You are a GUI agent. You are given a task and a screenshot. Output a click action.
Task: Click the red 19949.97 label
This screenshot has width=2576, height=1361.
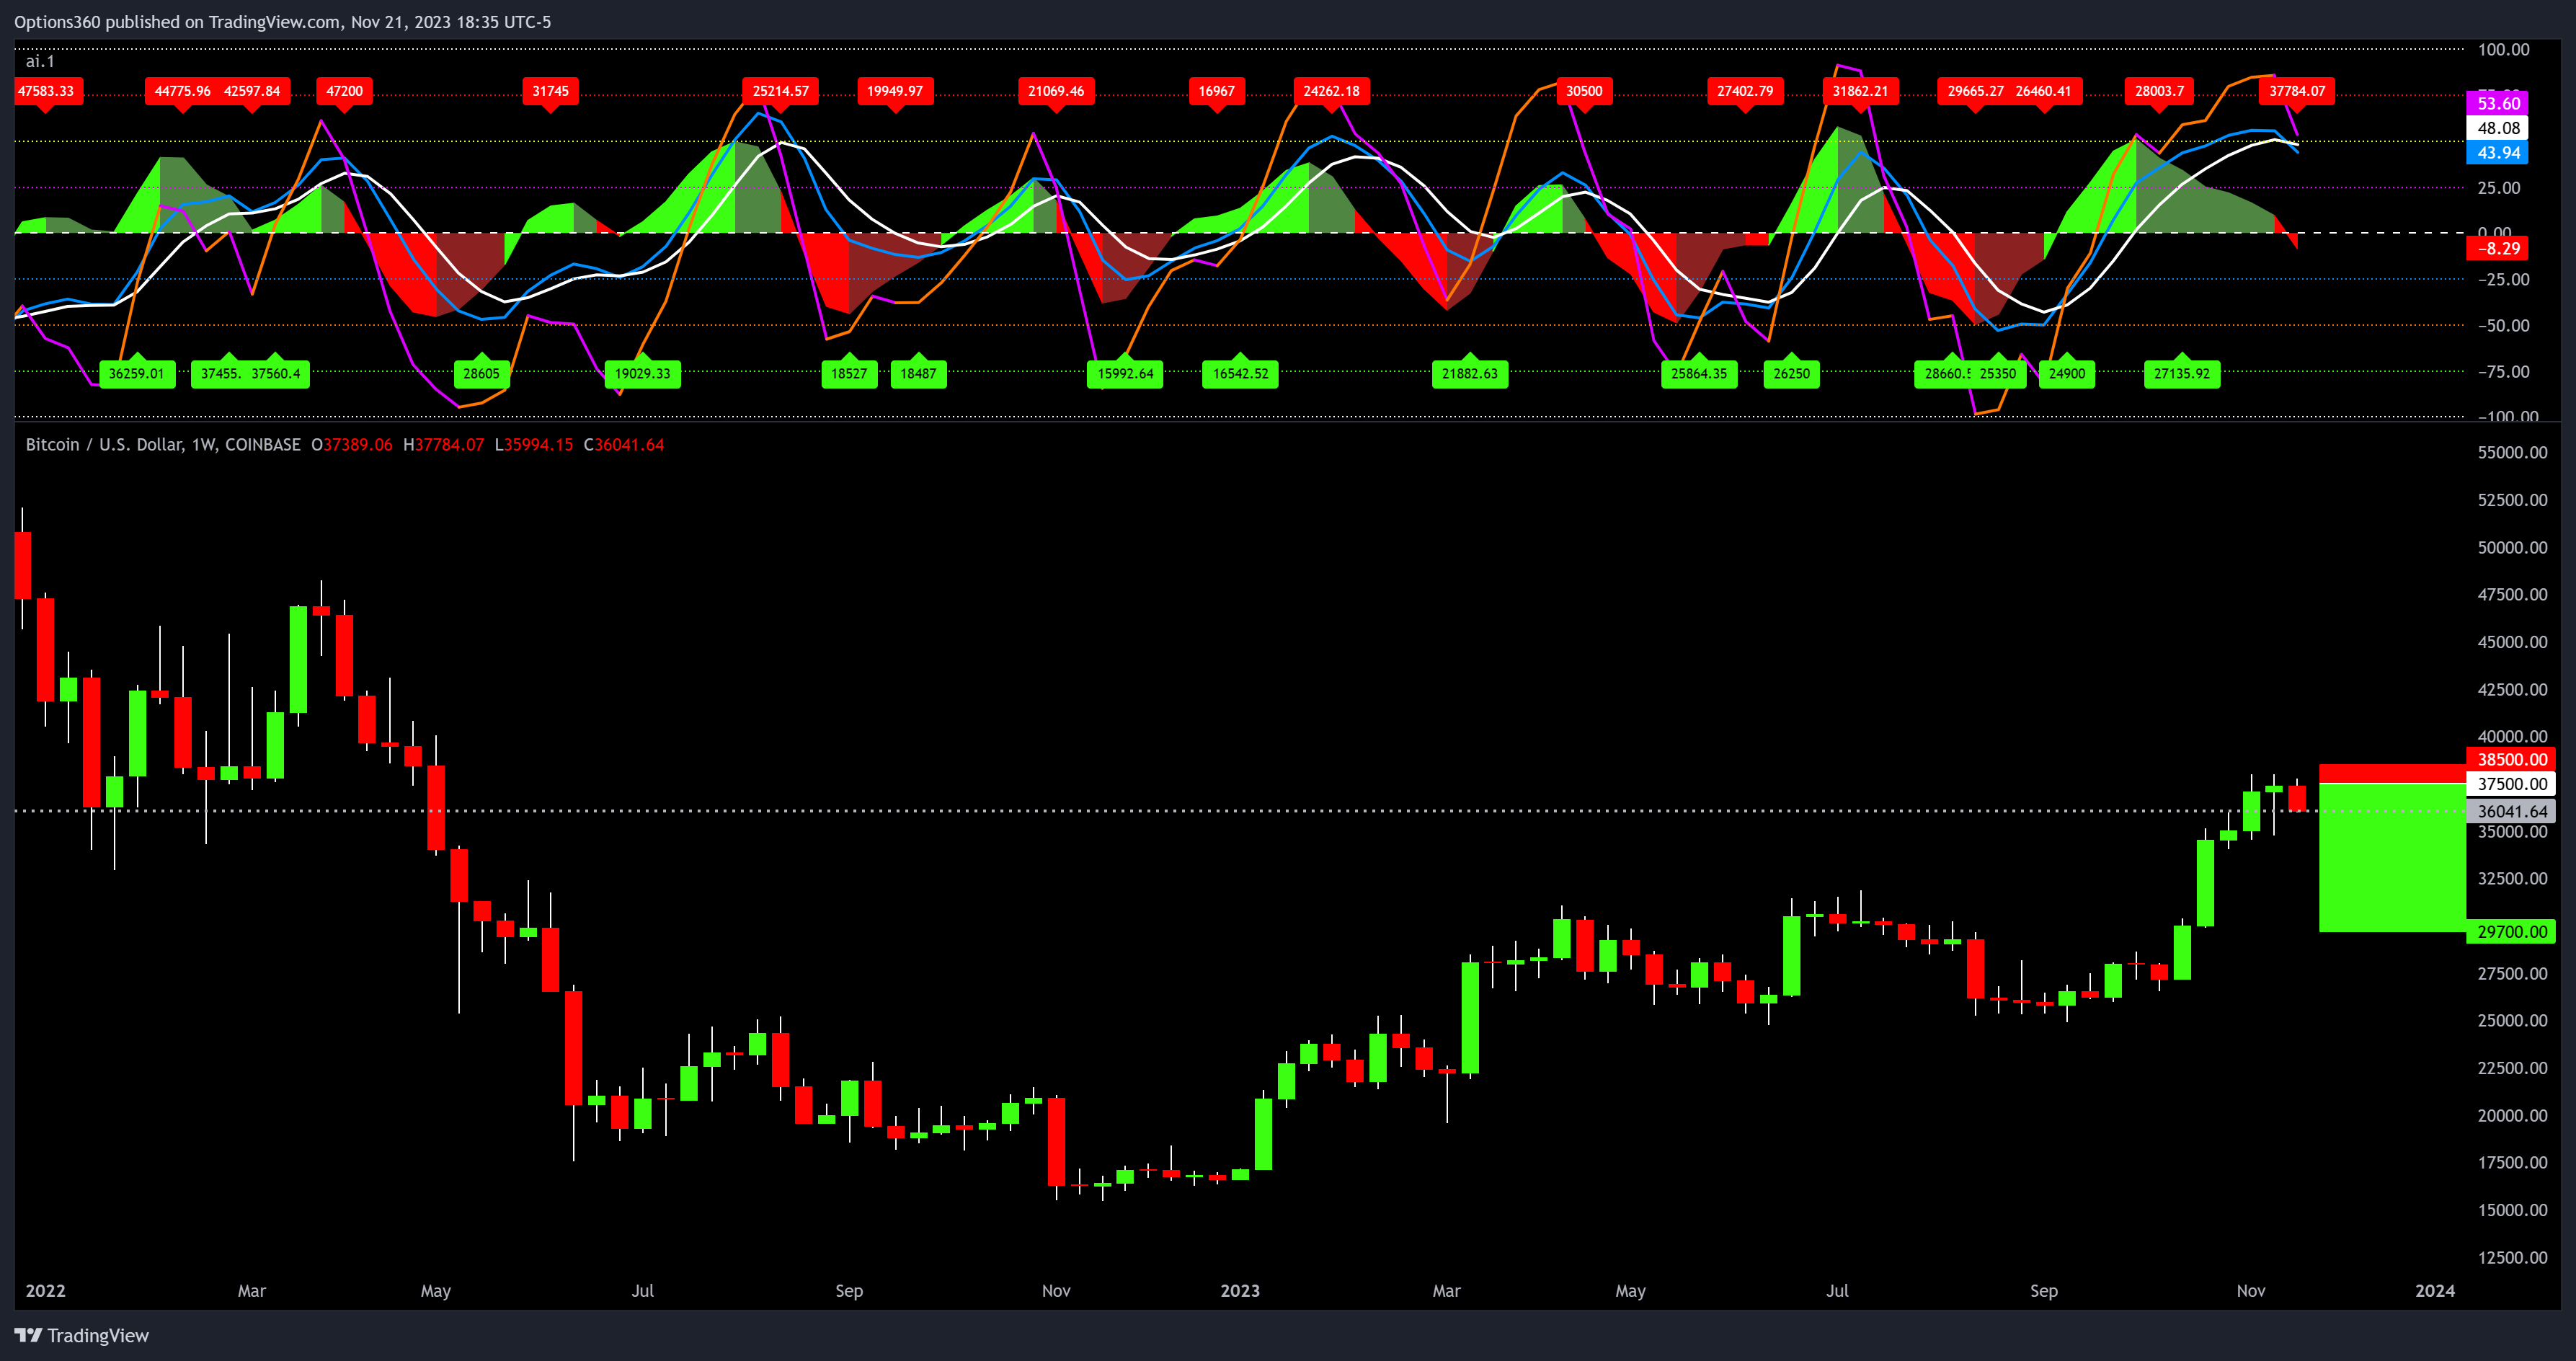pyautogui.click(x=895, y=91)
